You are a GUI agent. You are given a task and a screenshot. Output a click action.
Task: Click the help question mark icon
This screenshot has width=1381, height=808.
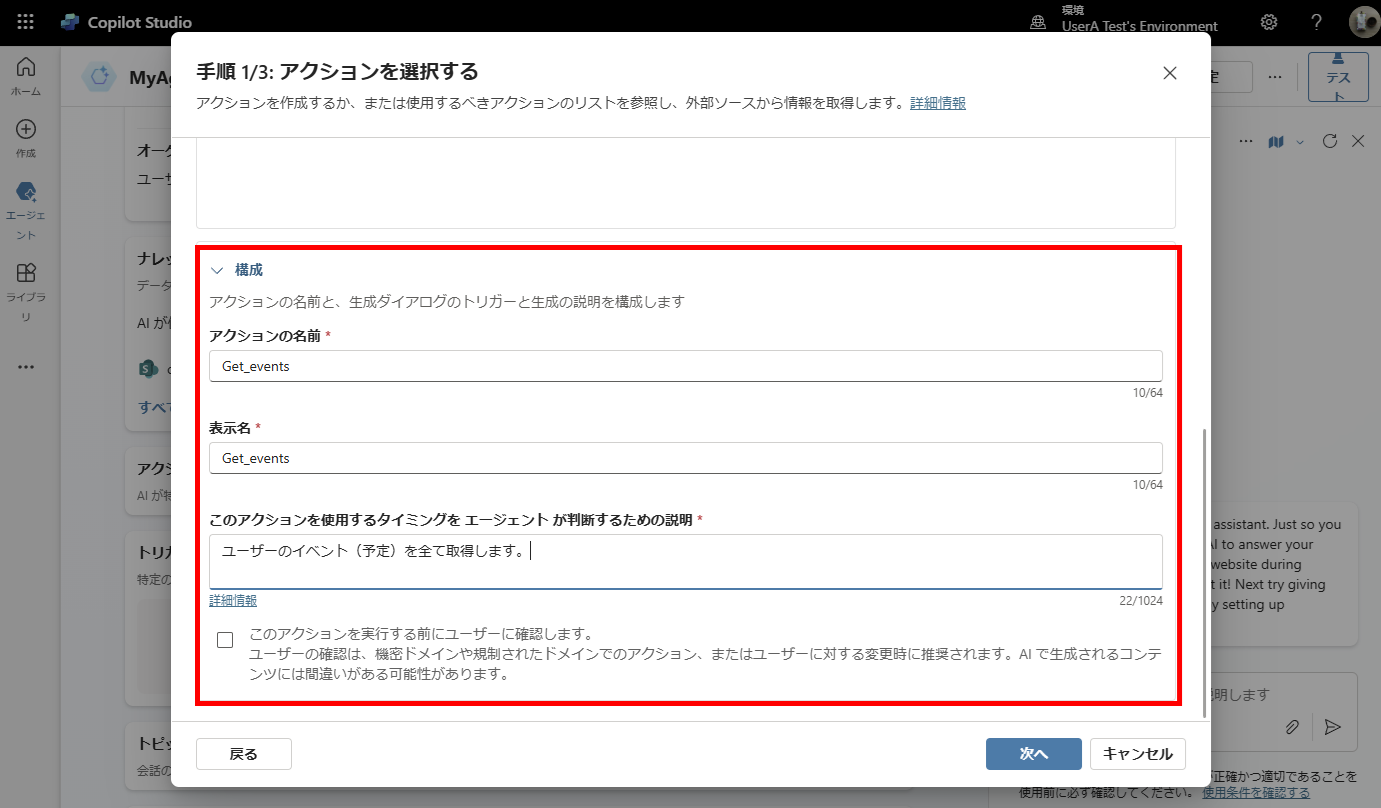coord(1317,22)
